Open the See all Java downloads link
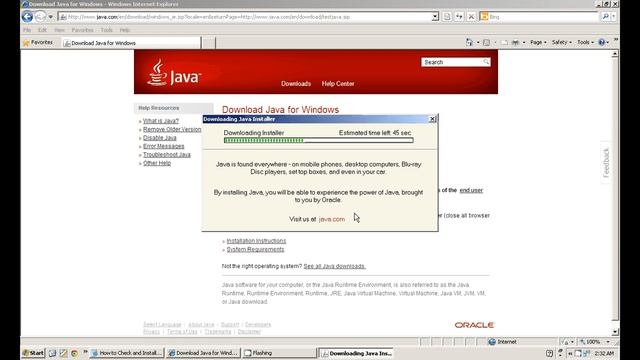This screenshot has width=640, height=360. click(x=335, y=266)
